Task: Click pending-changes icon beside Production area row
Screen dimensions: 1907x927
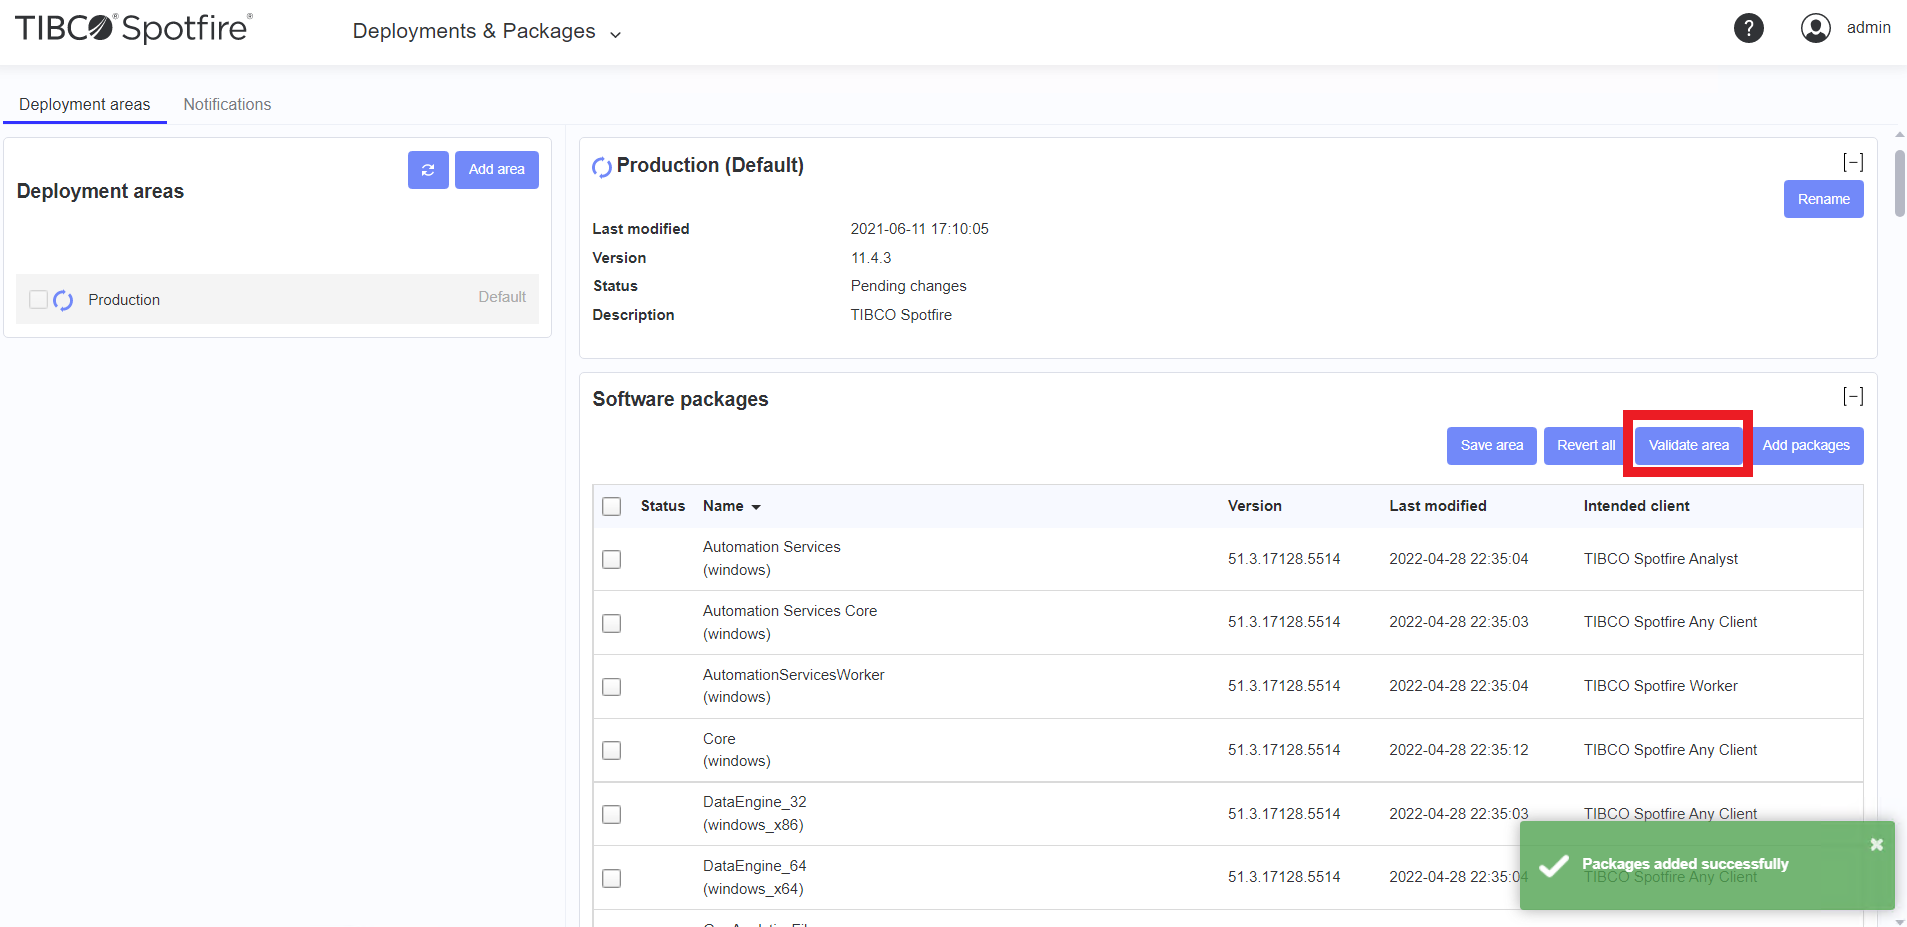Action: click(63, 300)
